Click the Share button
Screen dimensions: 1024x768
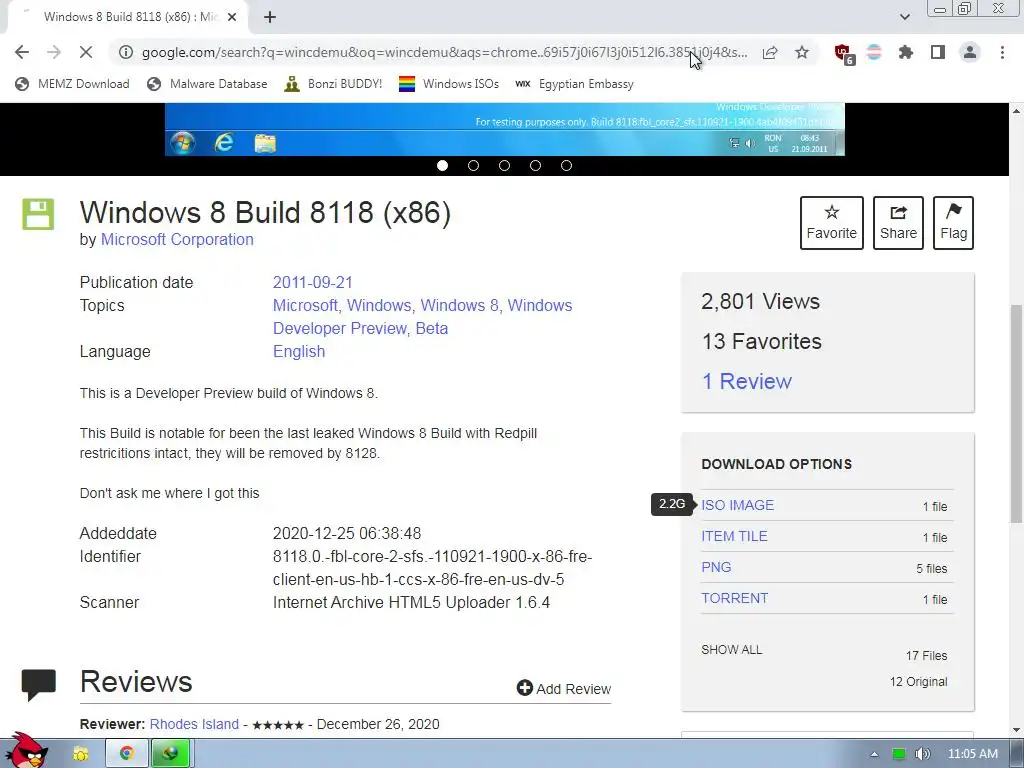898,223
